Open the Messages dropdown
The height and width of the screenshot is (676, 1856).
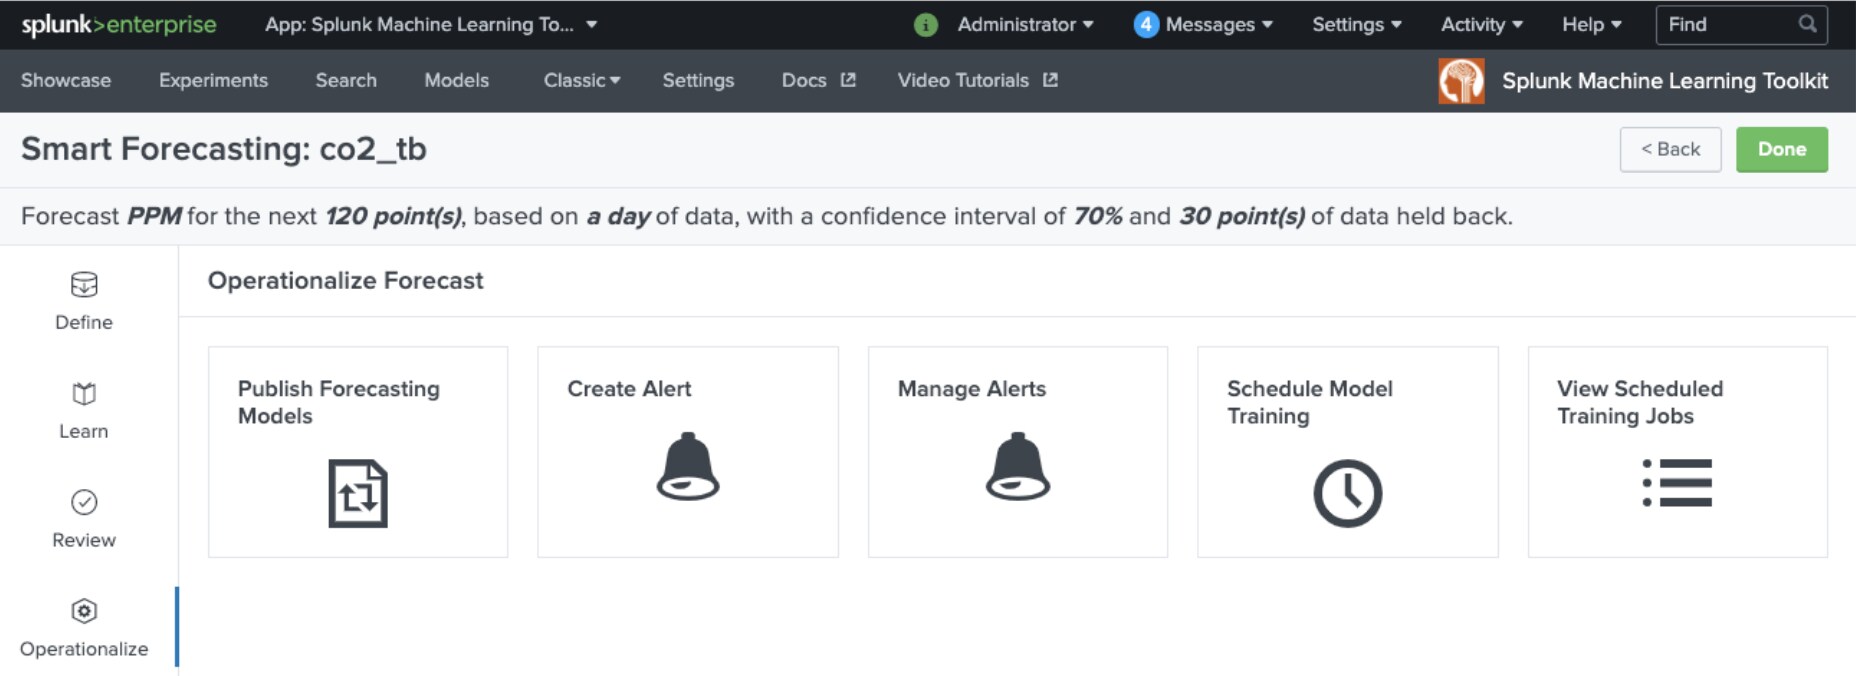1218,24
